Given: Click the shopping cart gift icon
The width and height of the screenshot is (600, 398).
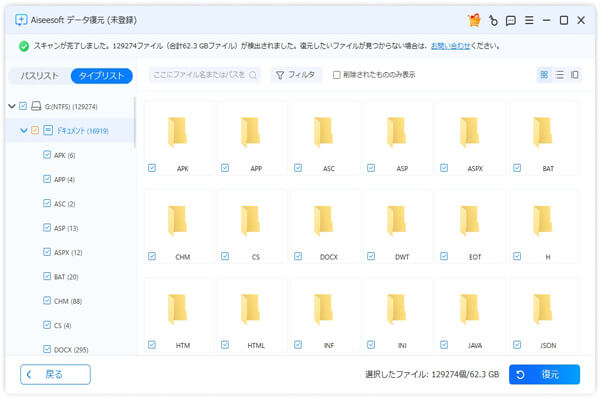Looking at the screenshot, I should click(474, 20).
